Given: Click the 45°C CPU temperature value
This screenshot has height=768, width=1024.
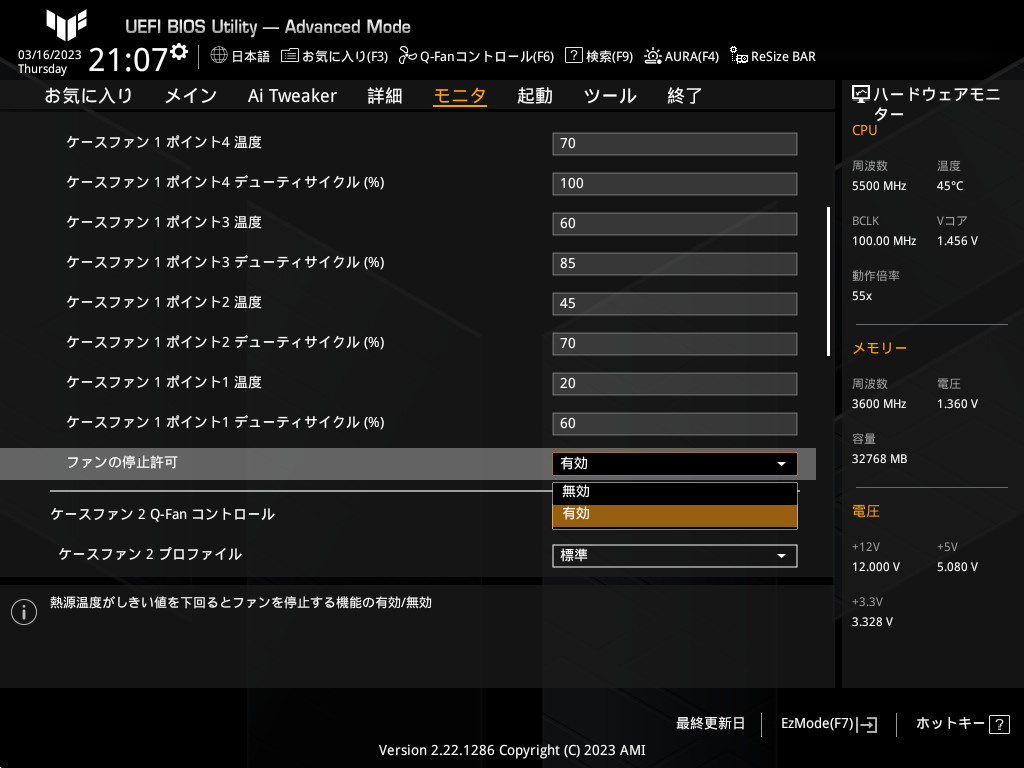Looking at the screenshot, I should pos(950,186).
